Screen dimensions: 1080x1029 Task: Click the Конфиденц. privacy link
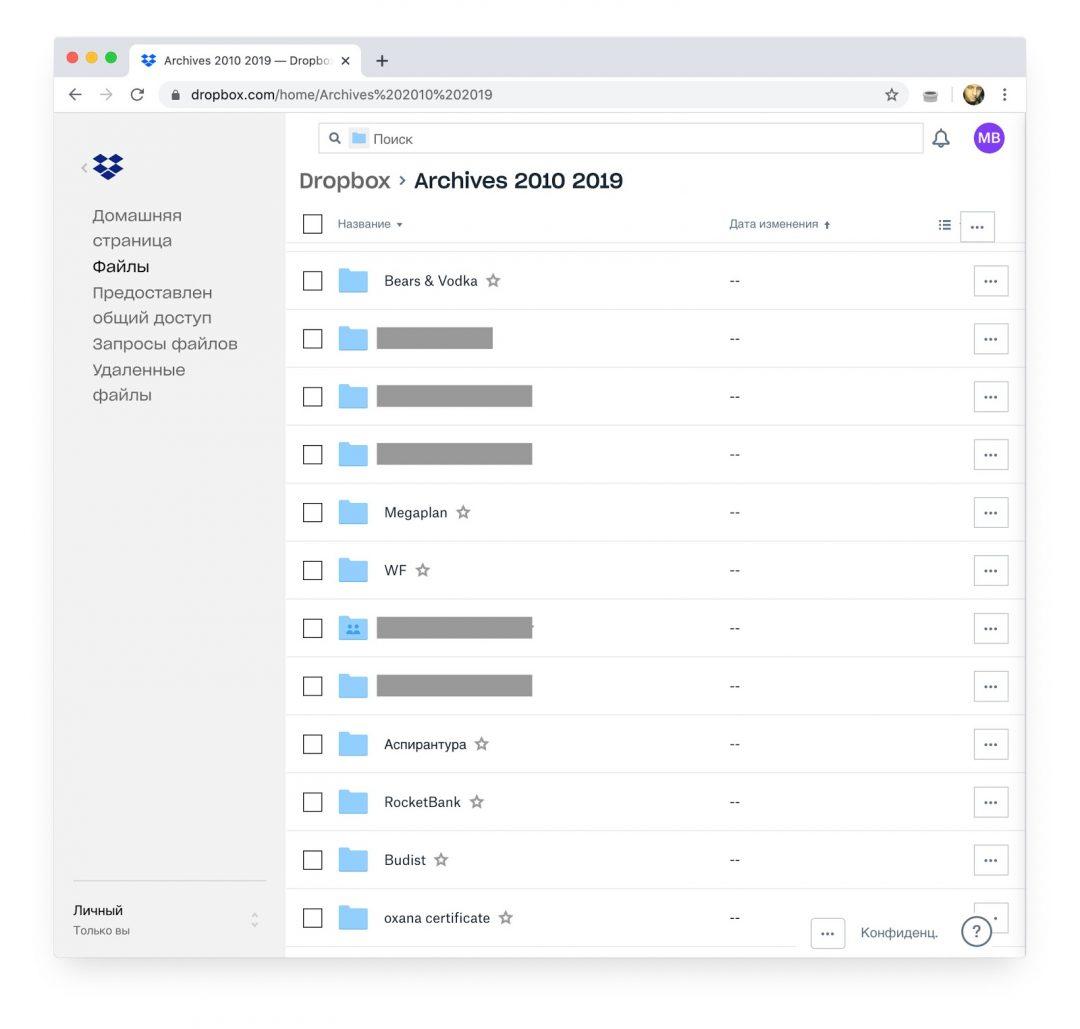(899, 933)
